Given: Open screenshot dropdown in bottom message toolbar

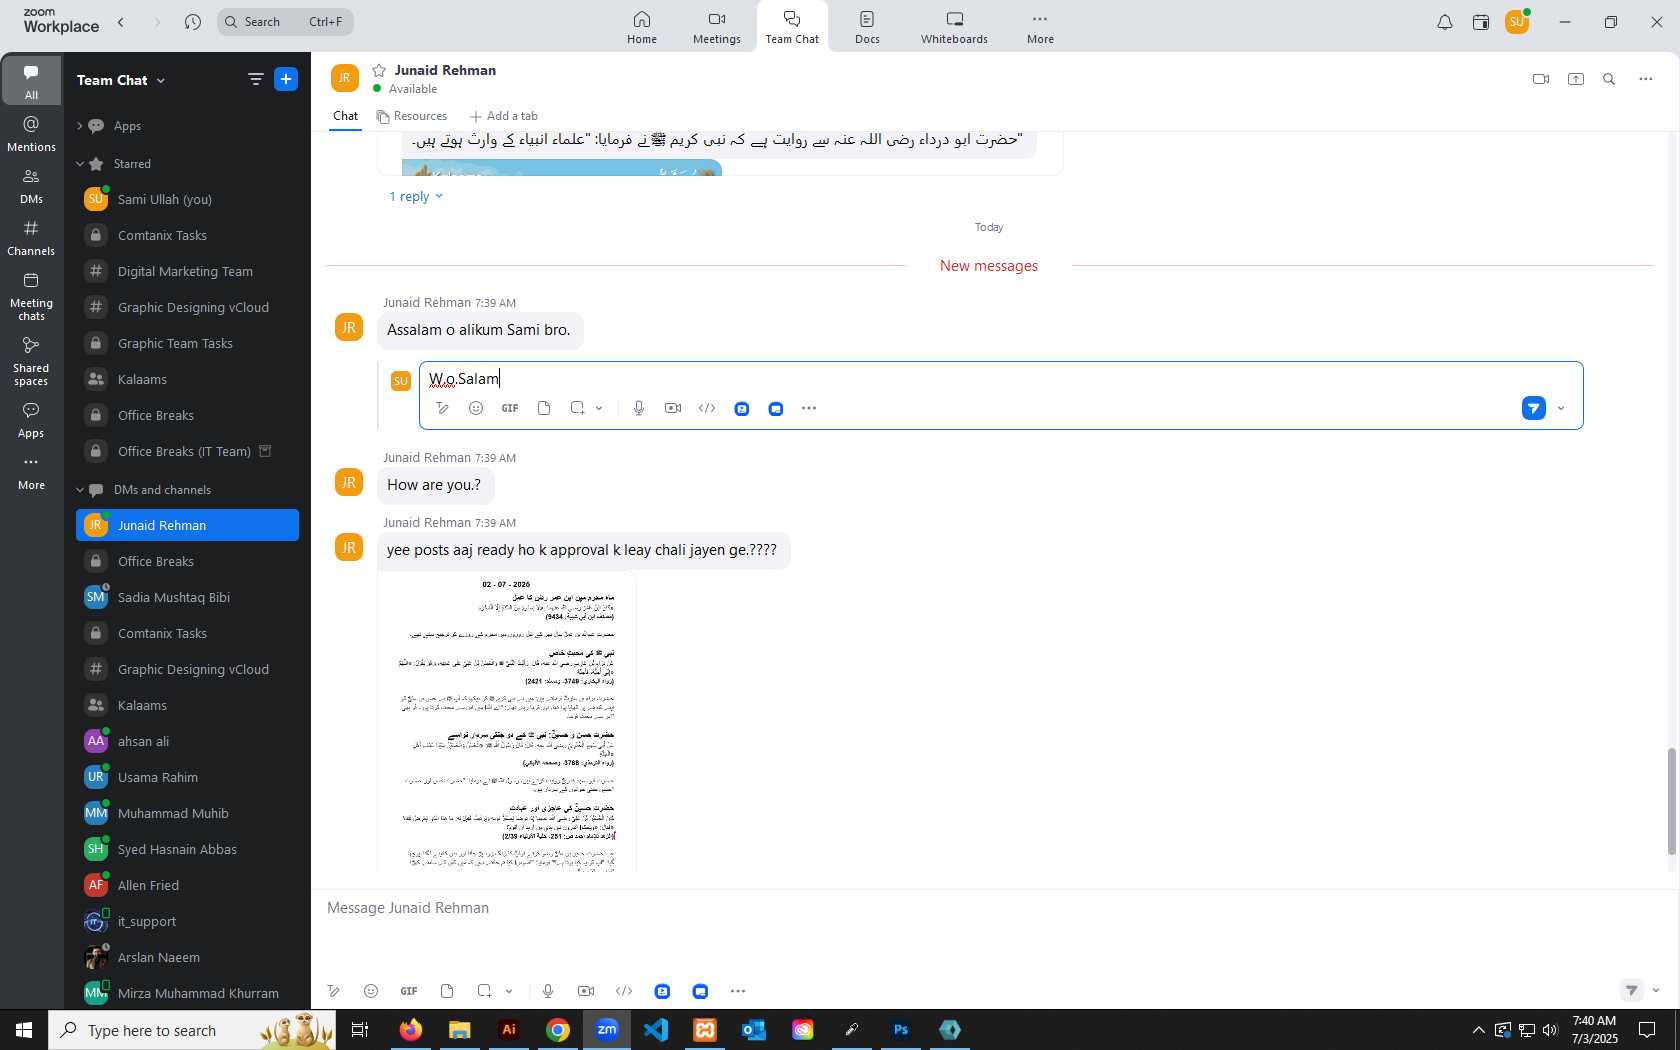Looking at the screenshot, I should tap(509, 991).
